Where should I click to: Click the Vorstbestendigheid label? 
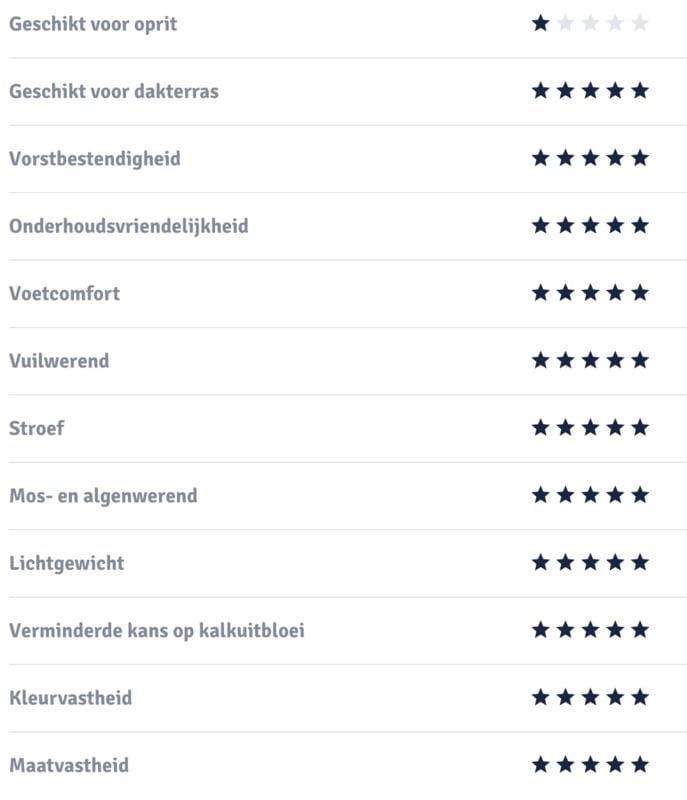(95, 159)
